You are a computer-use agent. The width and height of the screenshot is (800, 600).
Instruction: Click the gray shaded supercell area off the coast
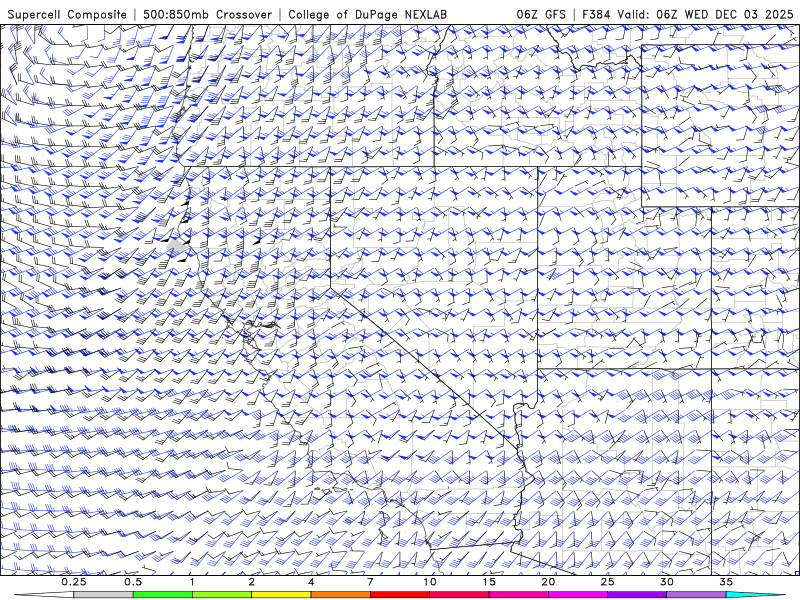[x=177, y=248]
